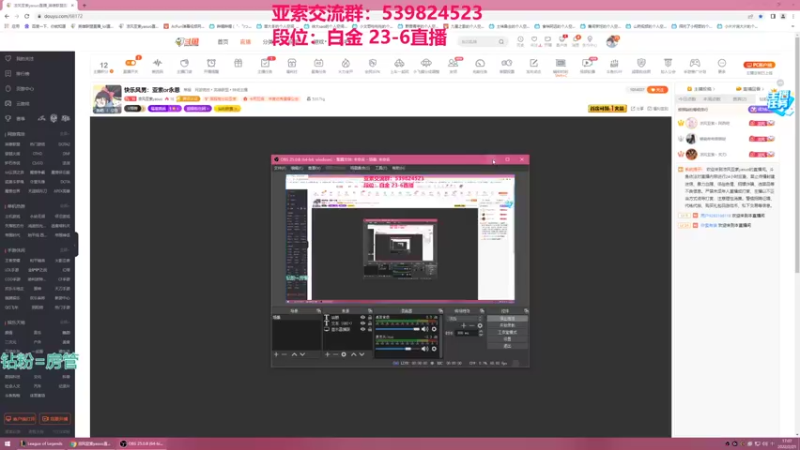Click the shop storefront icon in streamer toolbar
This screenshot has height=450, width=800.
[x=292, y=63]
